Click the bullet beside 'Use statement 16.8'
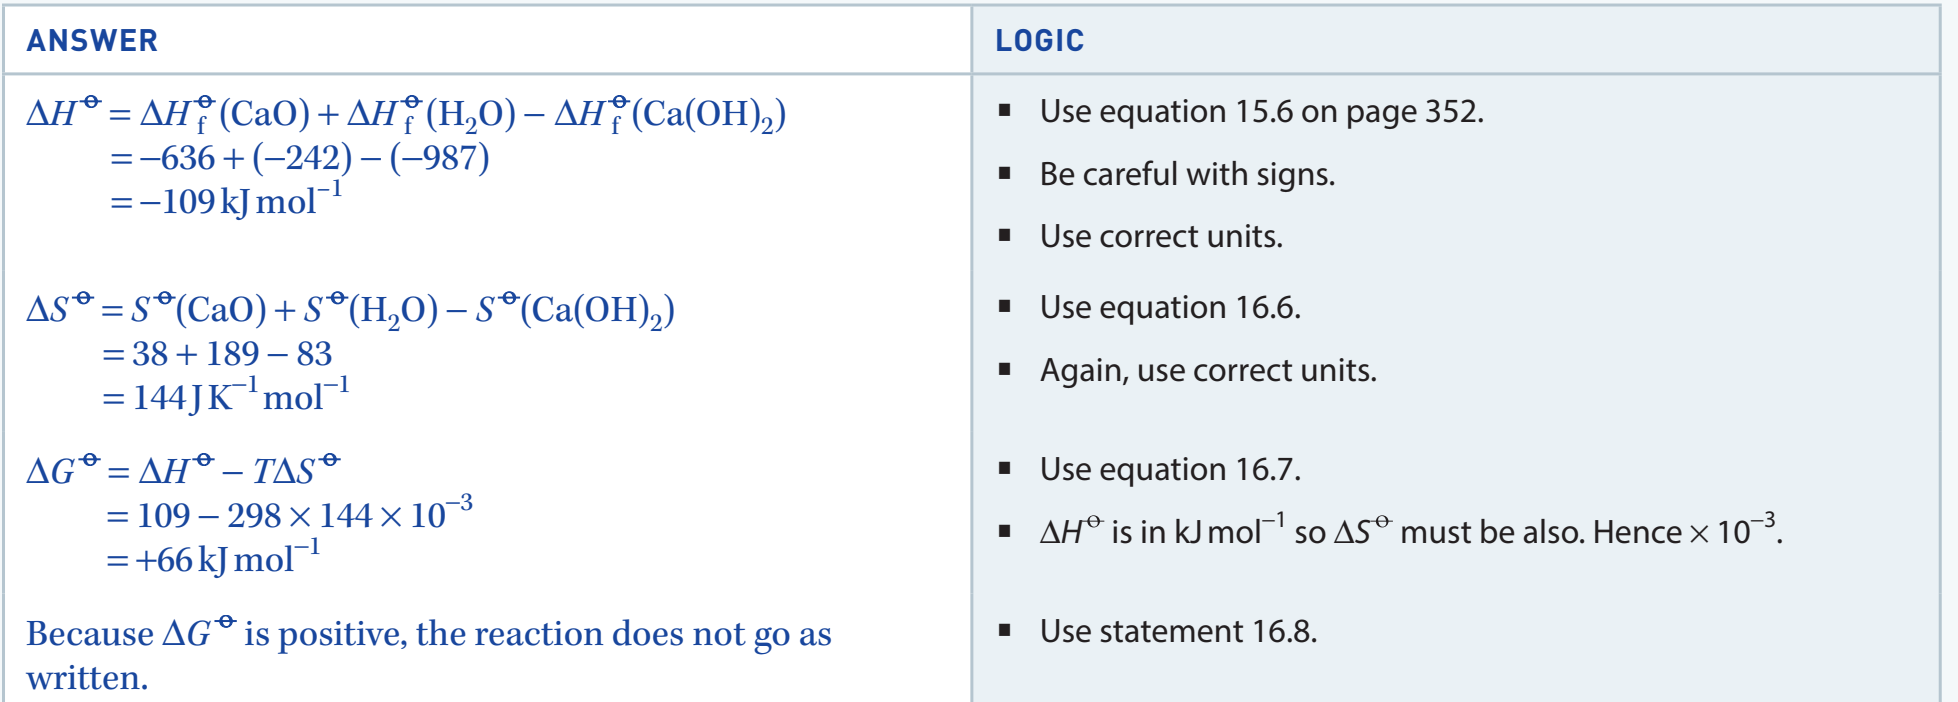Image resolution: width=1958 pixels, height=702 pixels. click(x=1005, y=630)
